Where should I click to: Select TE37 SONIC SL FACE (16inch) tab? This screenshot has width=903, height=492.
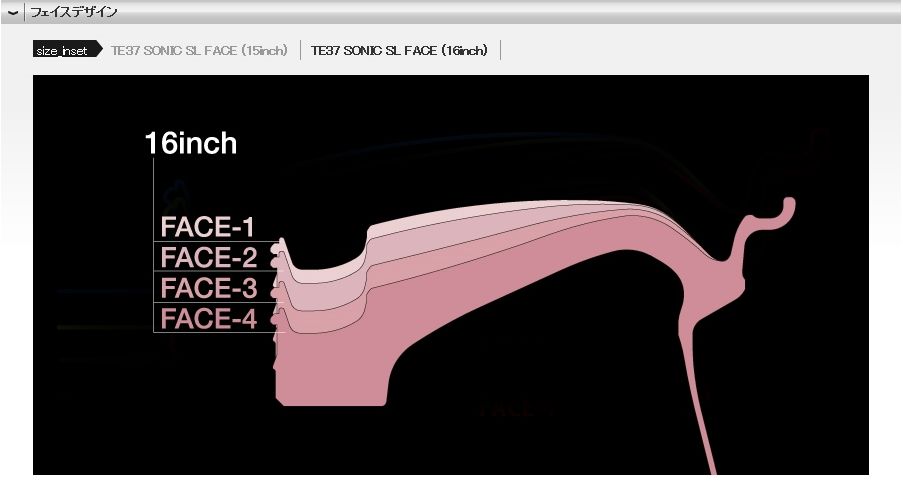399,50
